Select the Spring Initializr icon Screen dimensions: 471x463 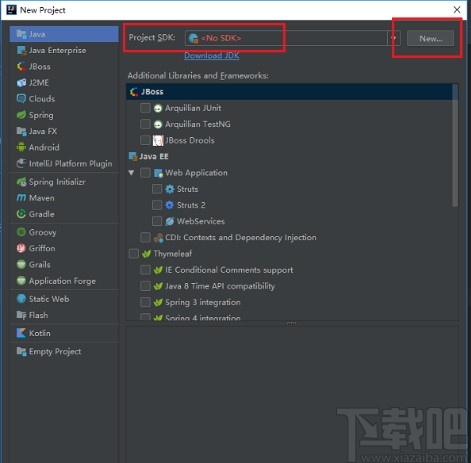21,182
